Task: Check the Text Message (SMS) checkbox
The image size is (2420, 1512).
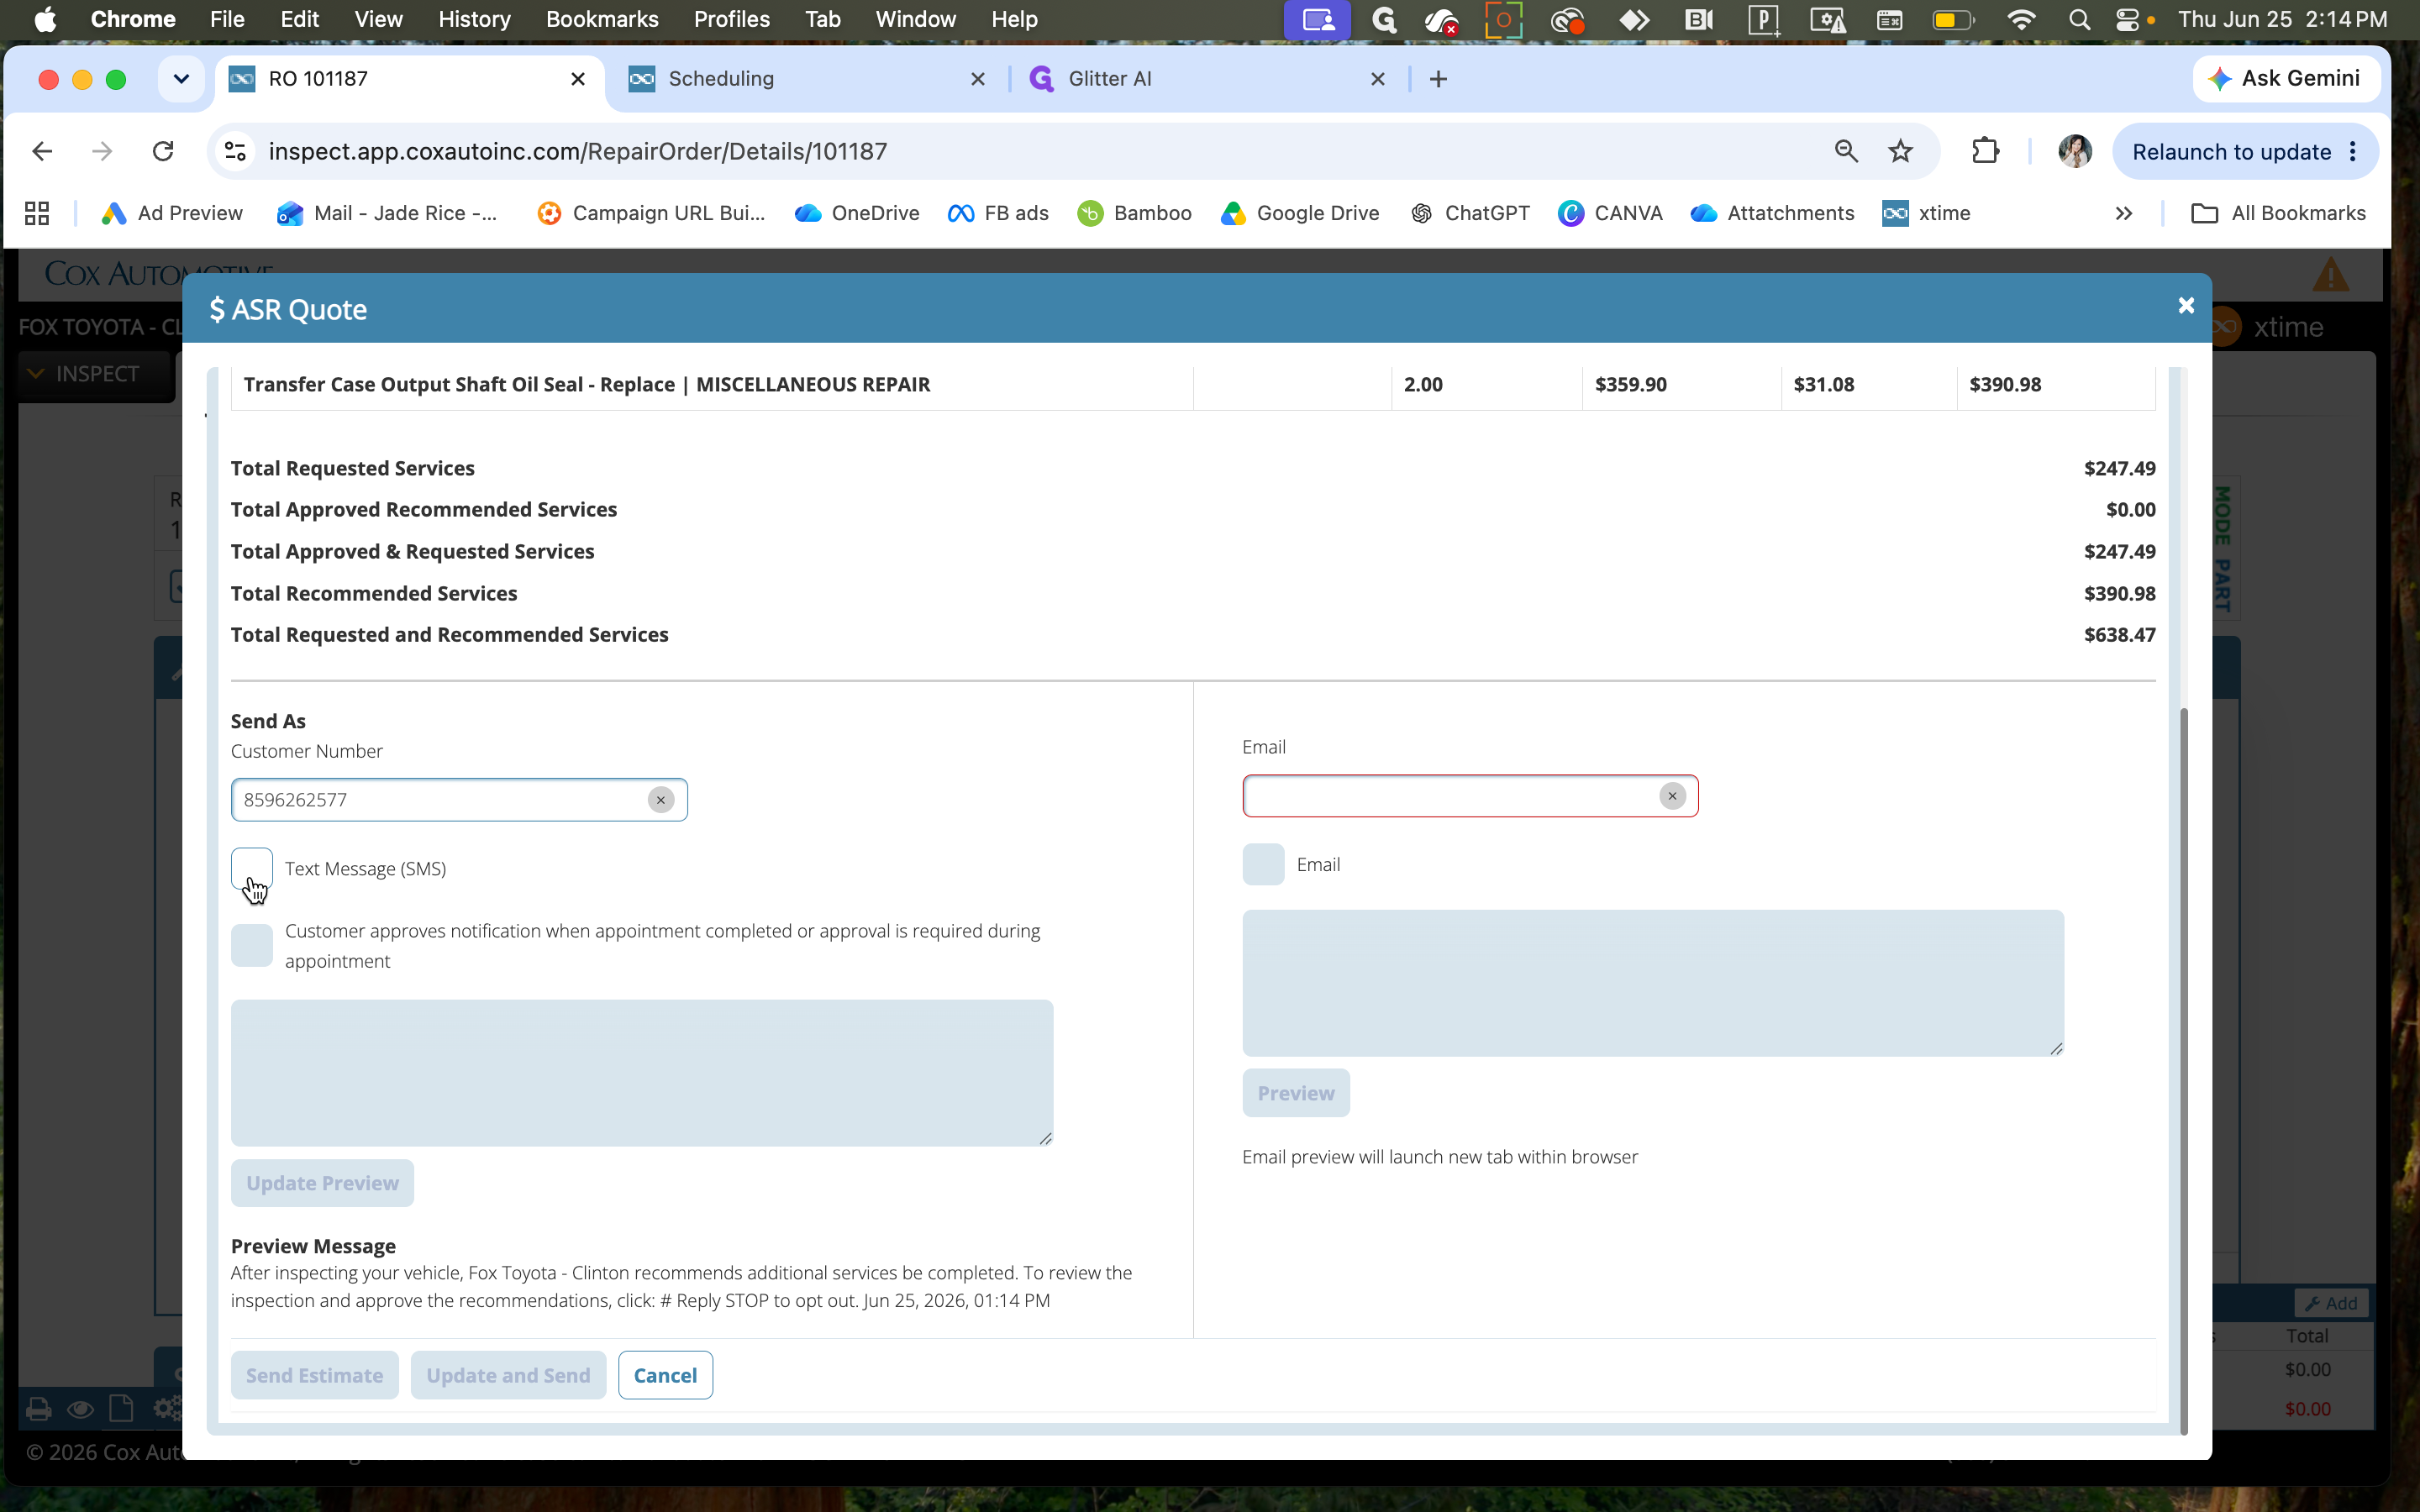Action: click(x=252, y=868)
